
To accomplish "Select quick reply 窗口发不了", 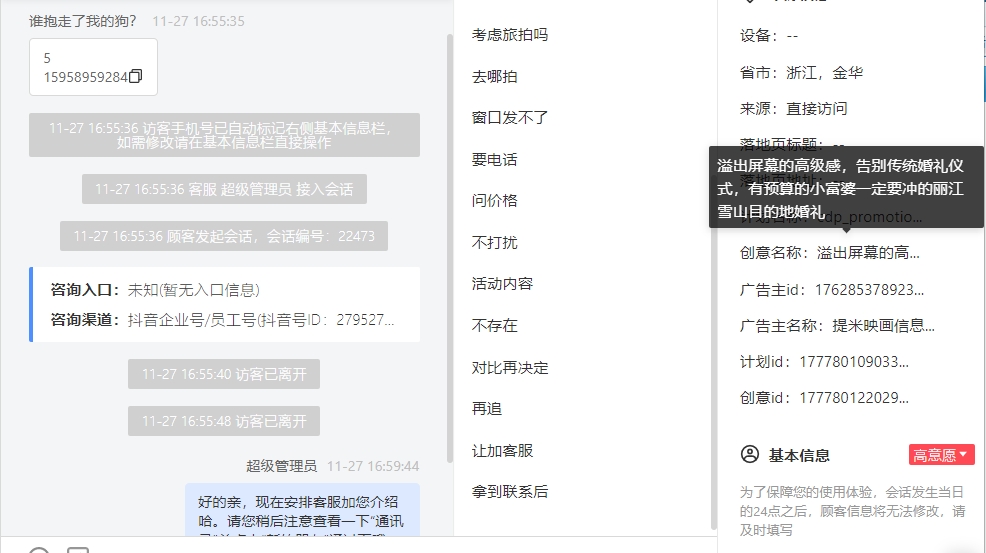I will click(x=510, y=118).
